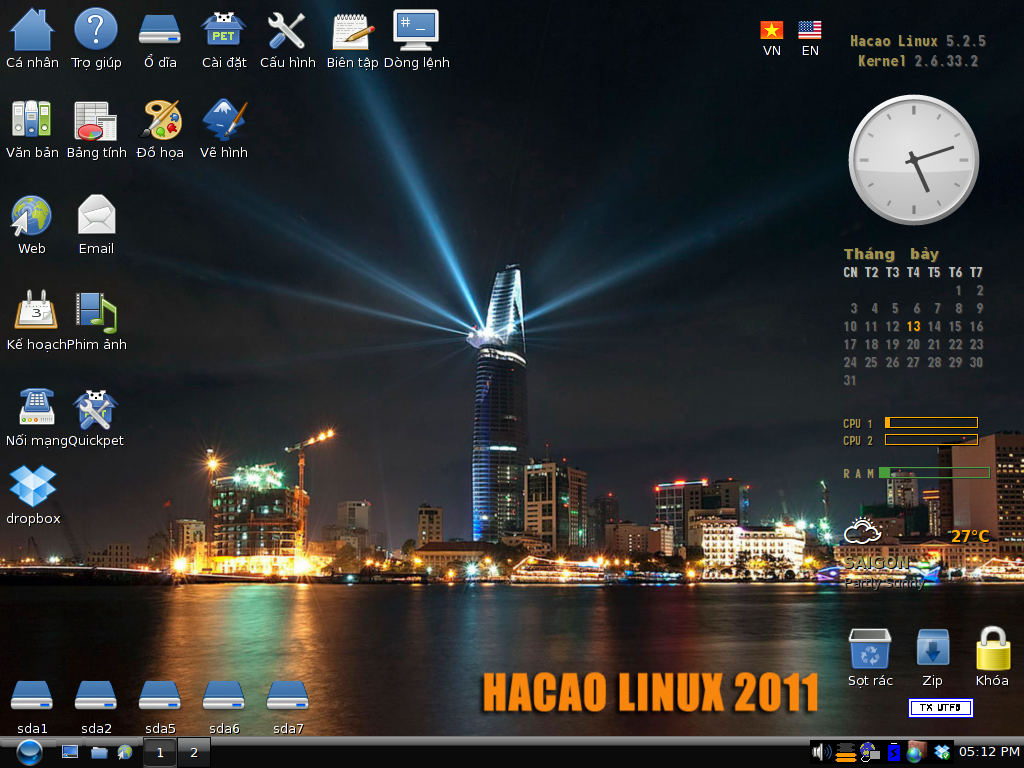Click the TX UTF8 encoding button

coord(940,708)
